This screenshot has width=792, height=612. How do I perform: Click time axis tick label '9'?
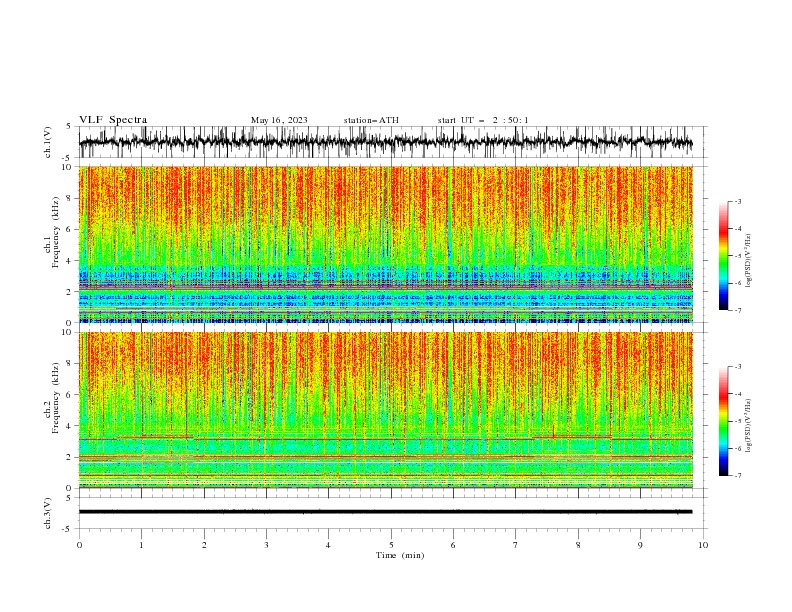coord(640,545)
